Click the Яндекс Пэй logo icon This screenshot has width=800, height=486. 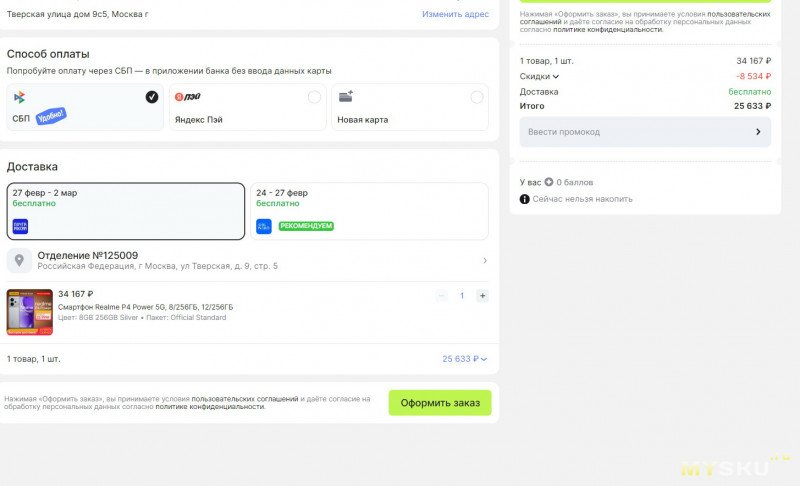coord(187,97)
